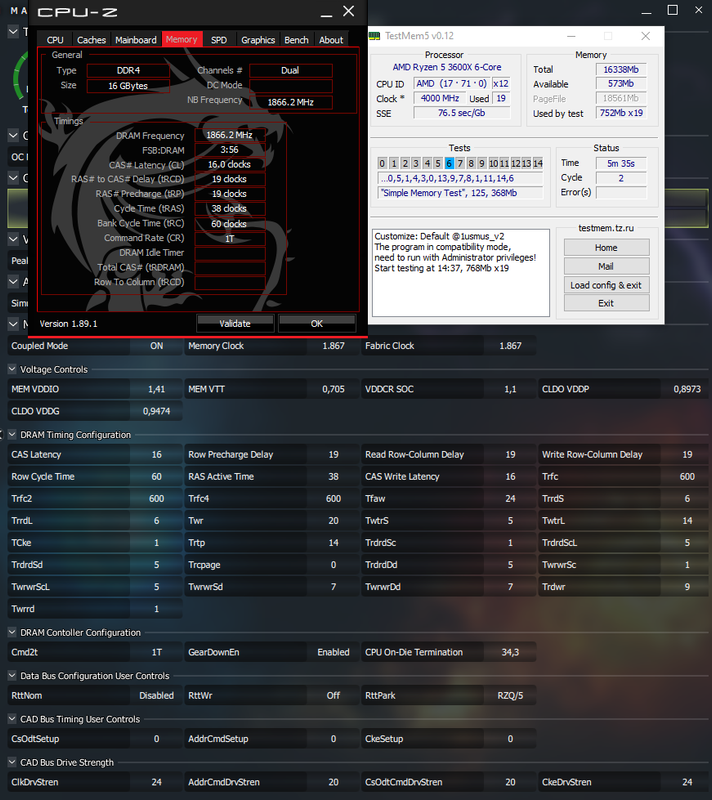Select the Memory tab in CPU-Z
The image size is (712, 800).
pos(182,39)
